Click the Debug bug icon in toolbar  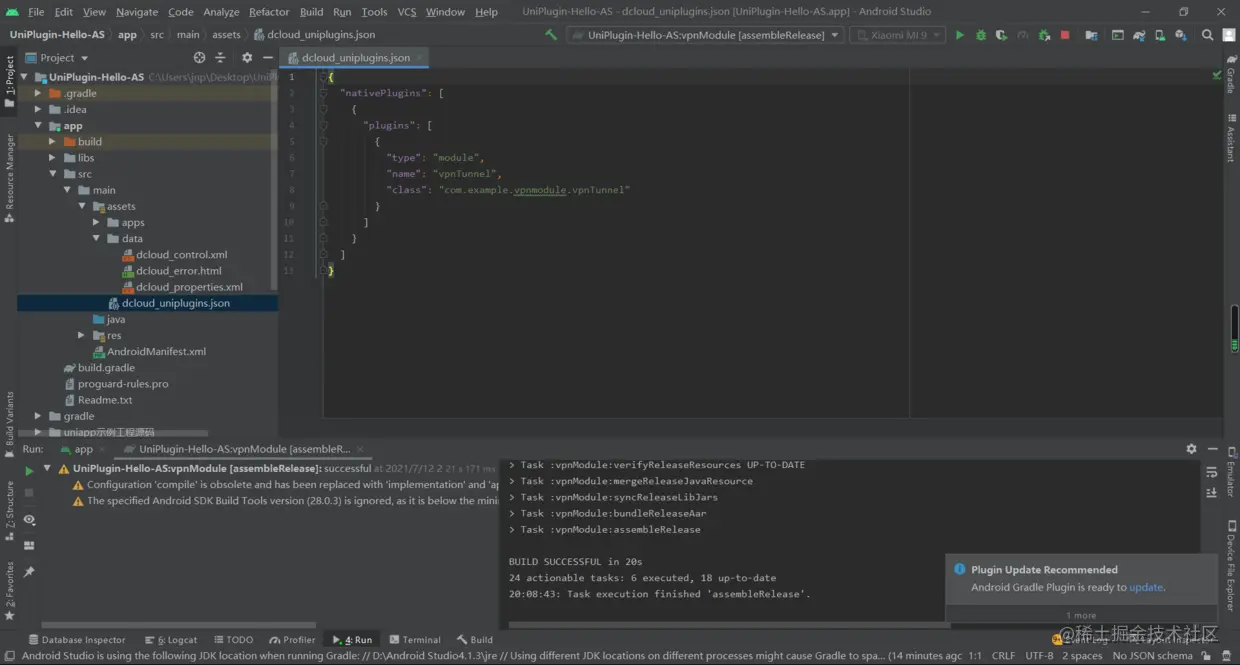click(x=981, y=35)
